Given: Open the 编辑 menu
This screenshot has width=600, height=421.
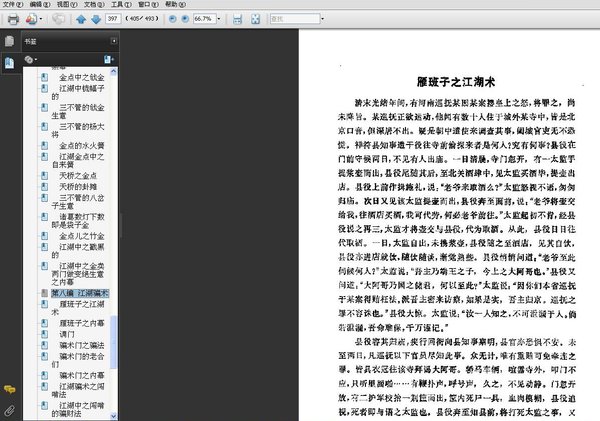Looking at the screenshot, I should (x=40, y=4).
